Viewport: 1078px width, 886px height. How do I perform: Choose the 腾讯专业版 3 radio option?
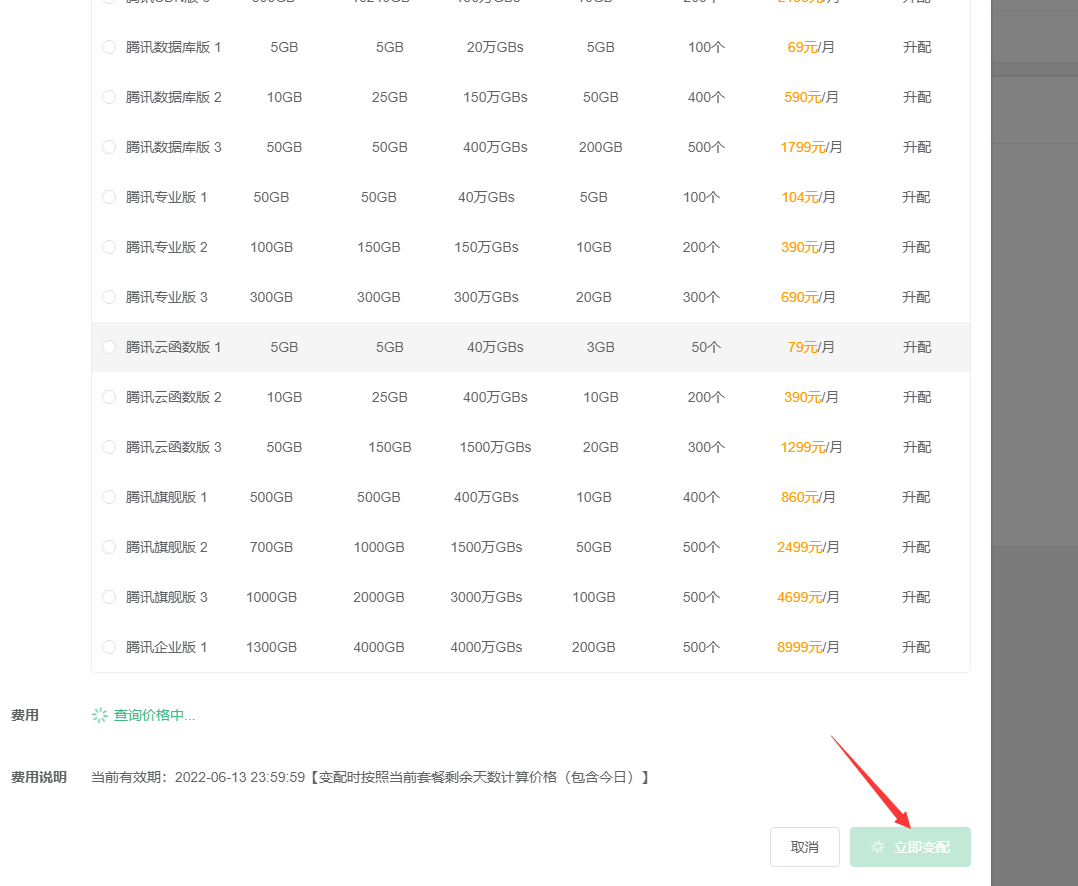tap(109, 297)
